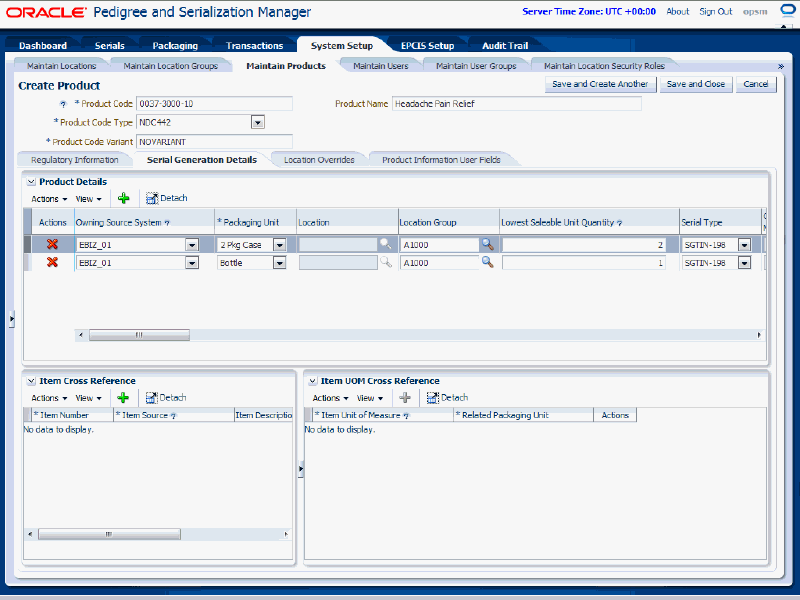Switch to the Serials tab

(x=110, y=45)
